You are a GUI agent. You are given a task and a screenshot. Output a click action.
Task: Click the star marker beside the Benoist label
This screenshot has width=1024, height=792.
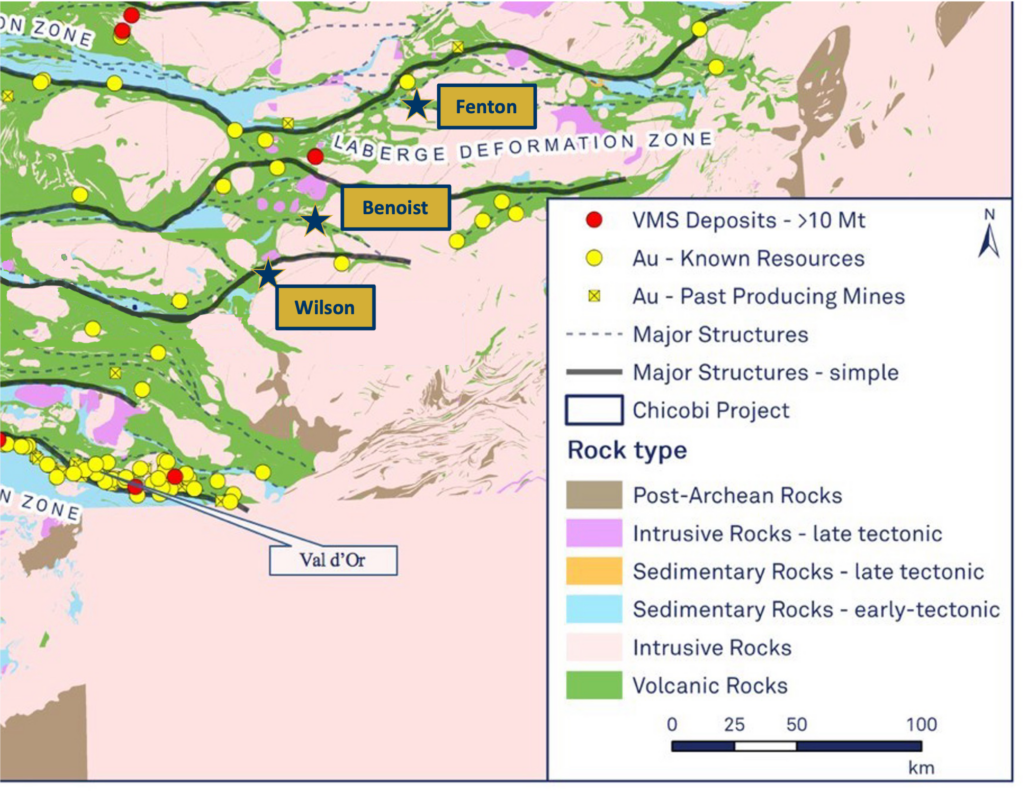coord(316,220)
